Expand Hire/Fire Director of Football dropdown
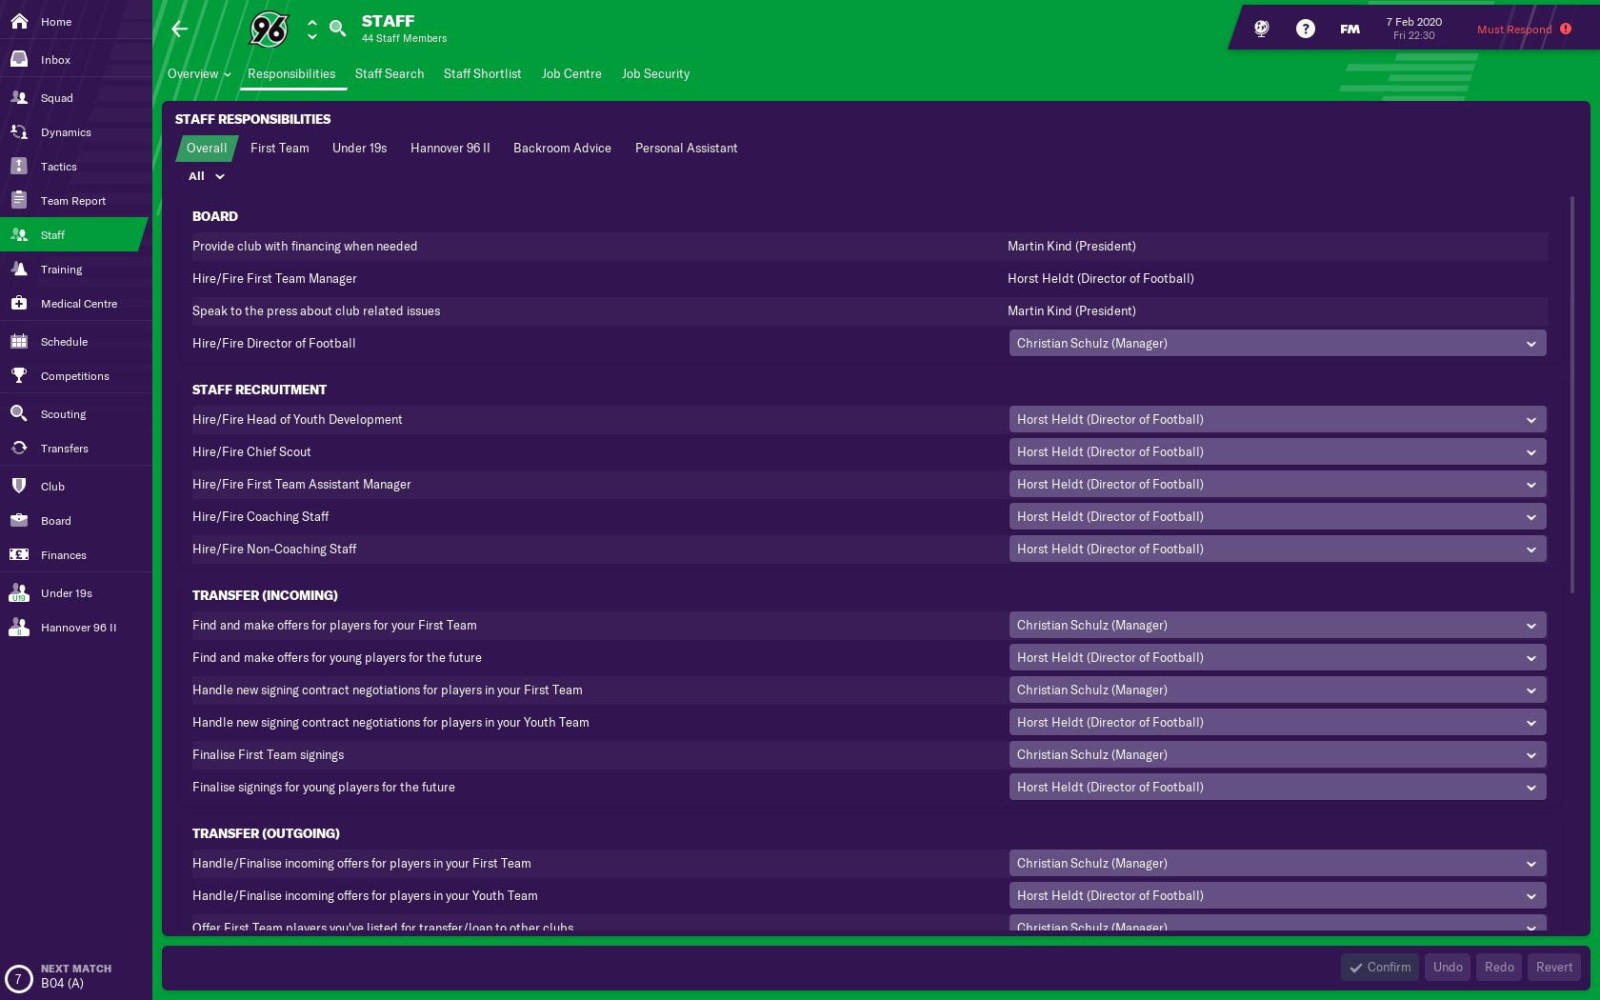 click(x=1277, y=344)
